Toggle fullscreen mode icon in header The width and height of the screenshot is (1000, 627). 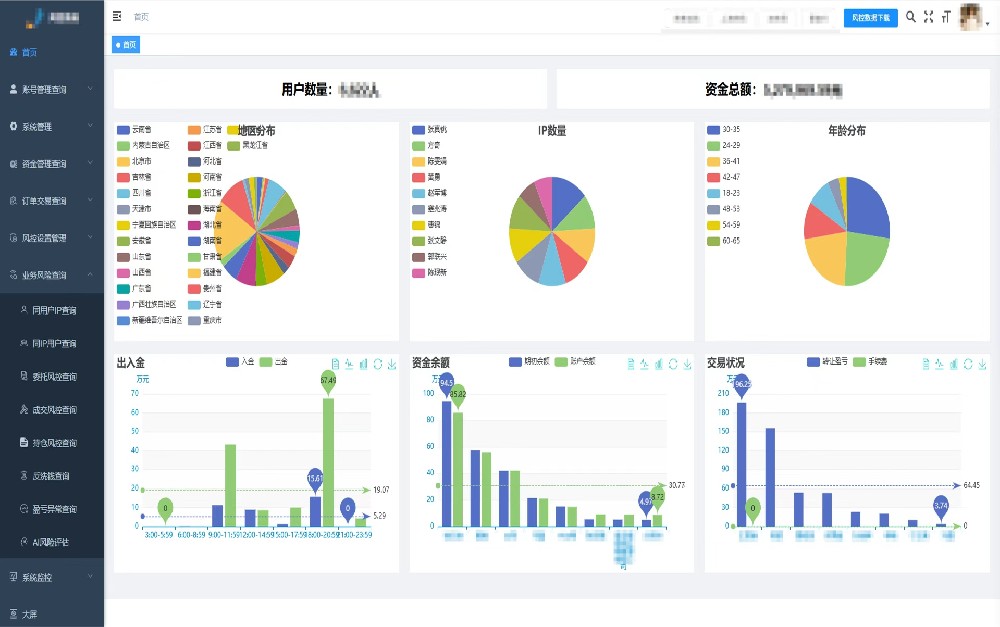pyautogui.click(x=928, y=17)
